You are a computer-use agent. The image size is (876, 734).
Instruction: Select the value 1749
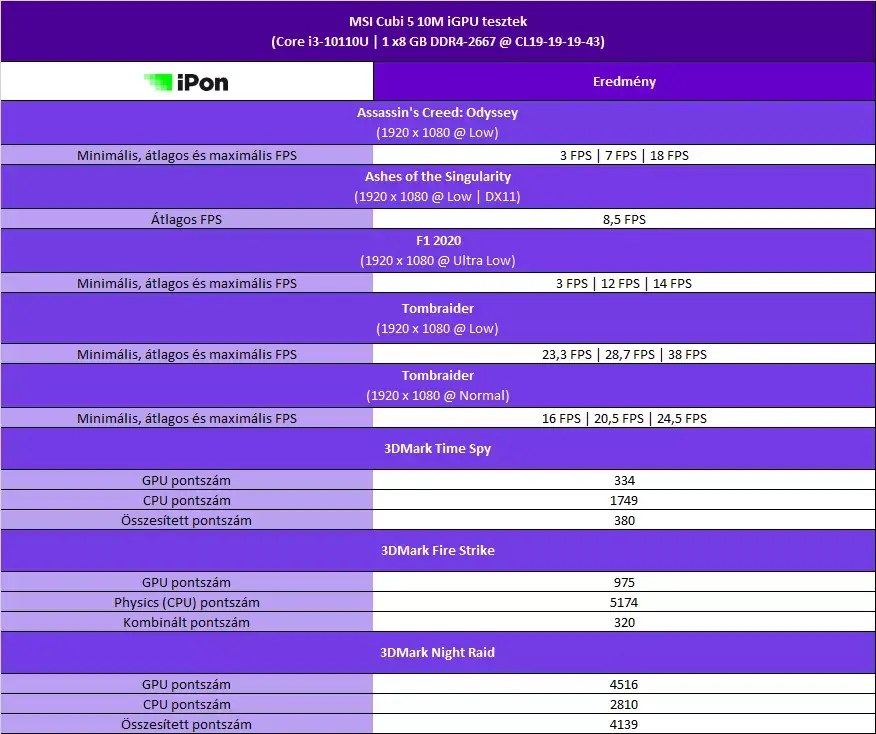point(624,501)
